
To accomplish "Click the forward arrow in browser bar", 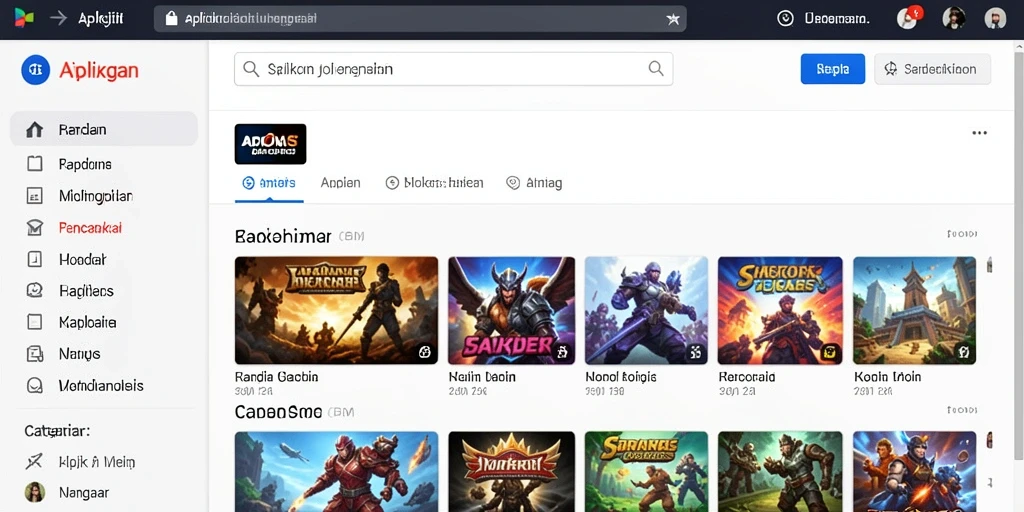I will (x=59, y=18).
